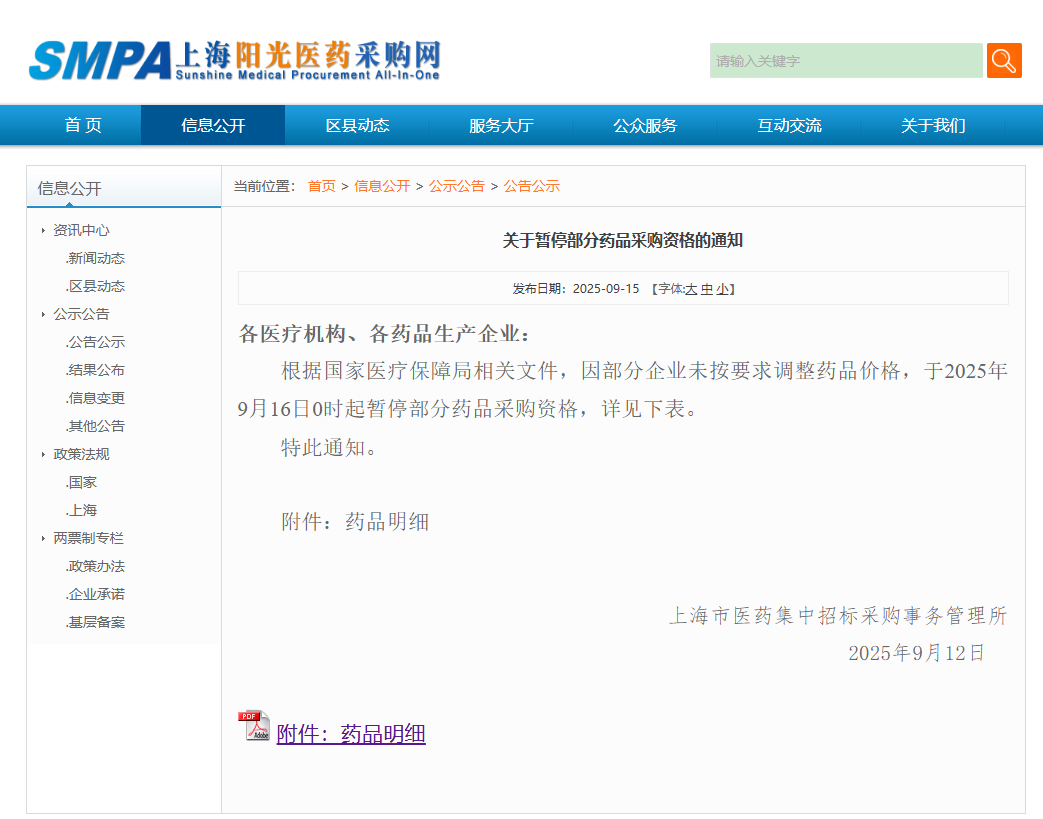1043x819 pixels.
Task: Select 公众服务 in the top menu
Action: pos(645,125)
